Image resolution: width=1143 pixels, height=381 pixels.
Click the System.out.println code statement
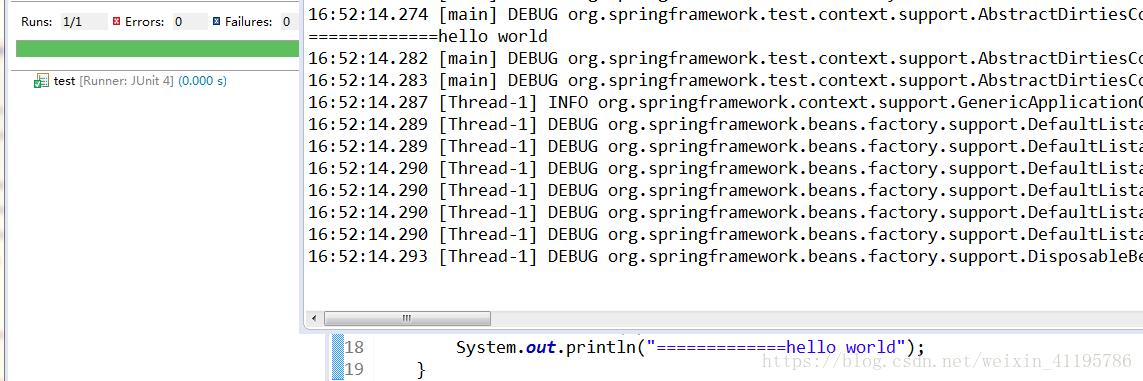pyautogui.click(x=690, y=347)
